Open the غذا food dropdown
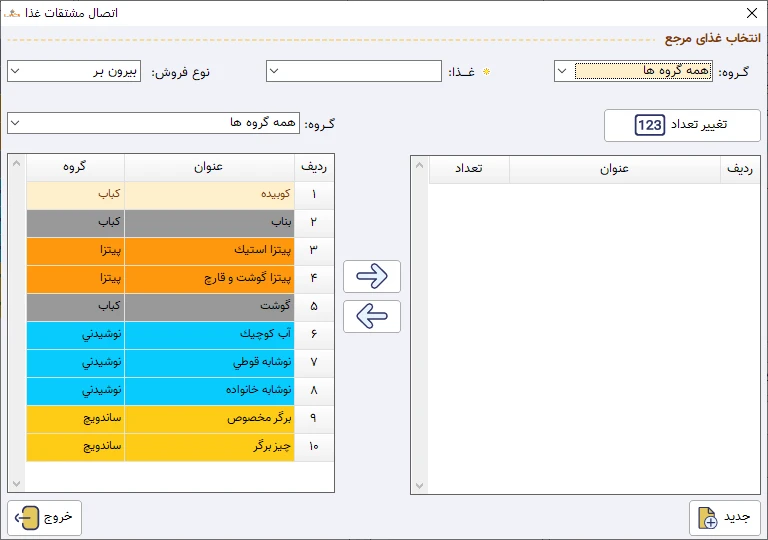 (x=274, y=71)
